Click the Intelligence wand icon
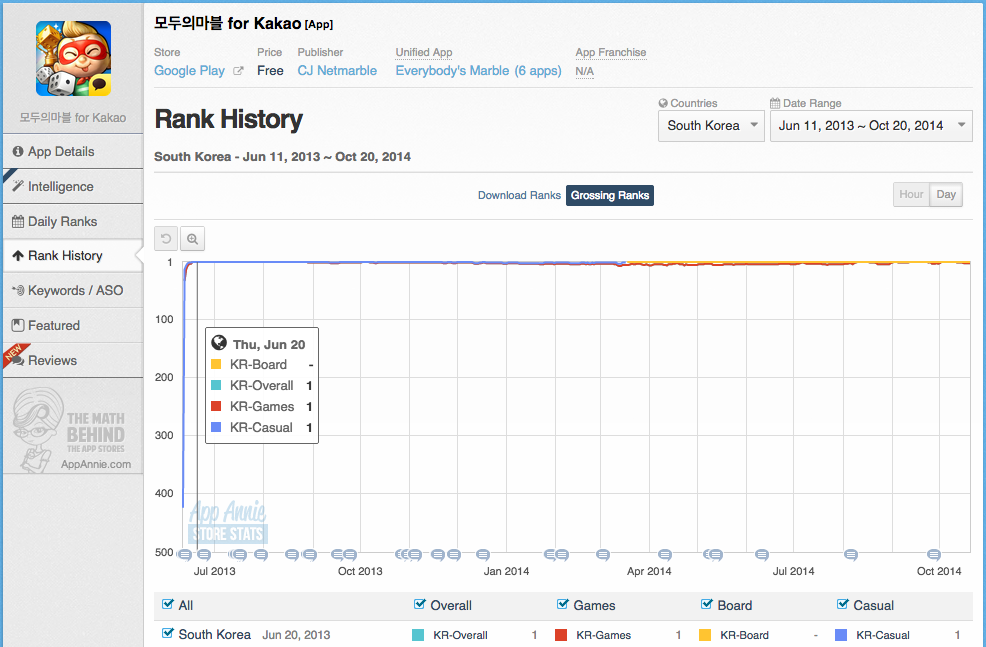Viewport: 986px width, 647px height. (x=18, y=186)
